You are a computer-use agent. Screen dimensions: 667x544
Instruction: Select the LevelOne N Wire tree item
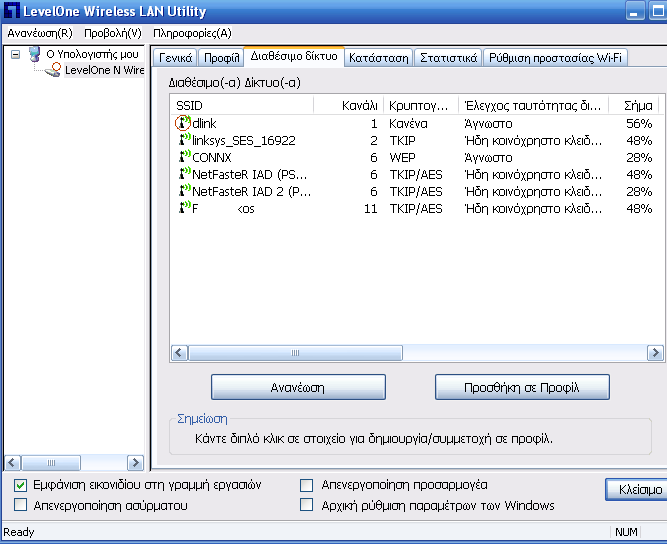tap(105, 70)
